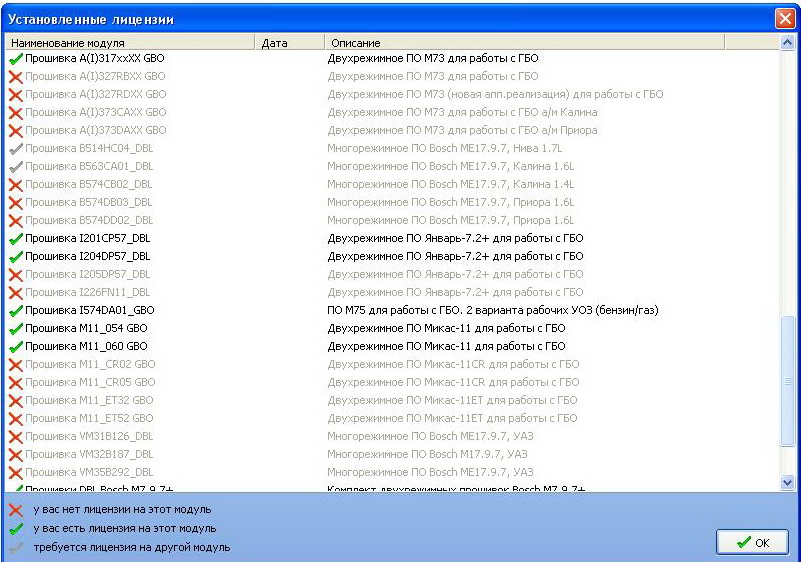Click description 'Многорежимное ПО Bosch ME17.9.7, Калина 1.4L'

point(451,184)
